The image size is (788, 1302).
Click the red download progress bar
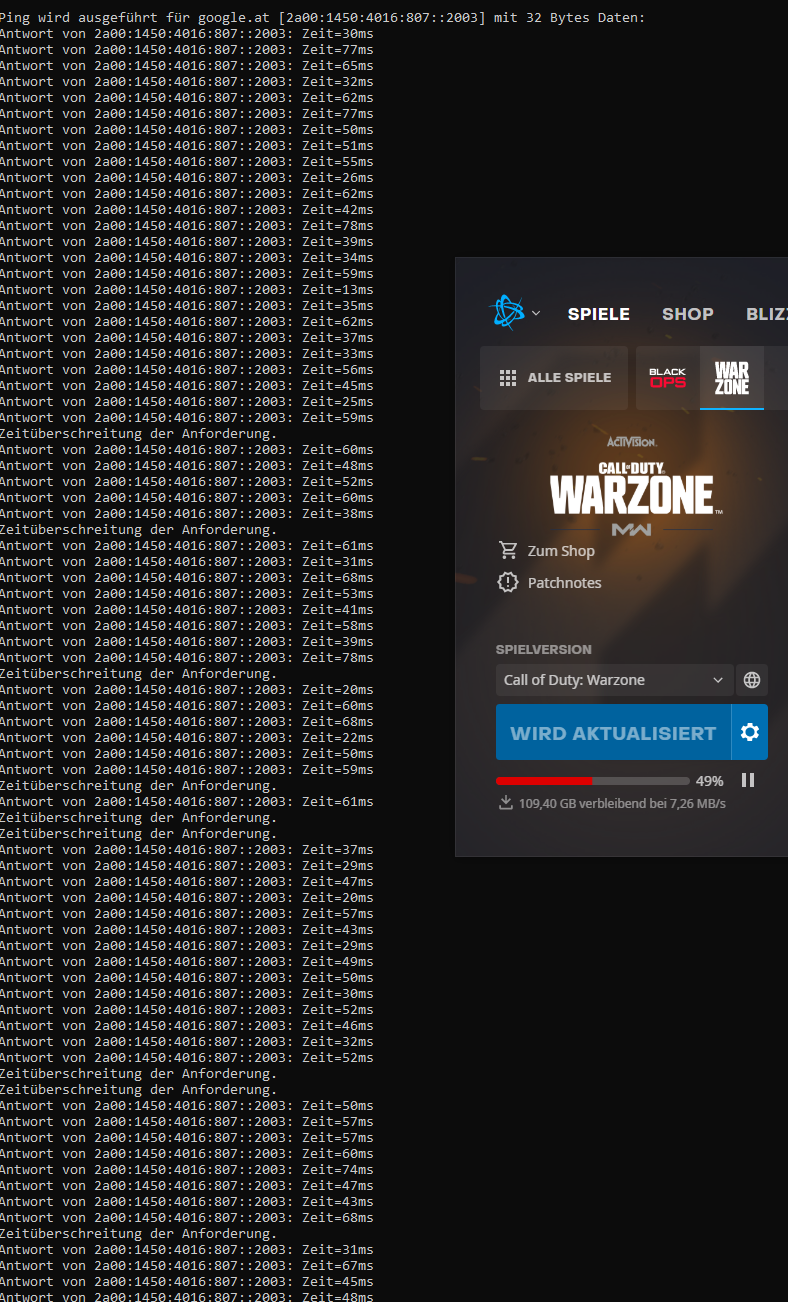[593, 781]
